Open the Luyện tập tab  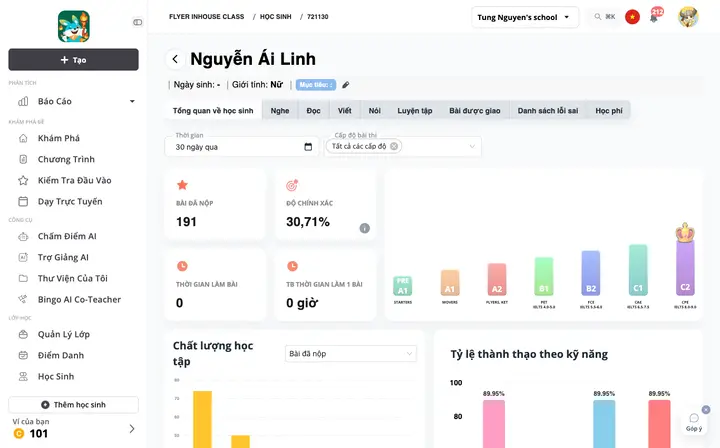click(415, 111)
